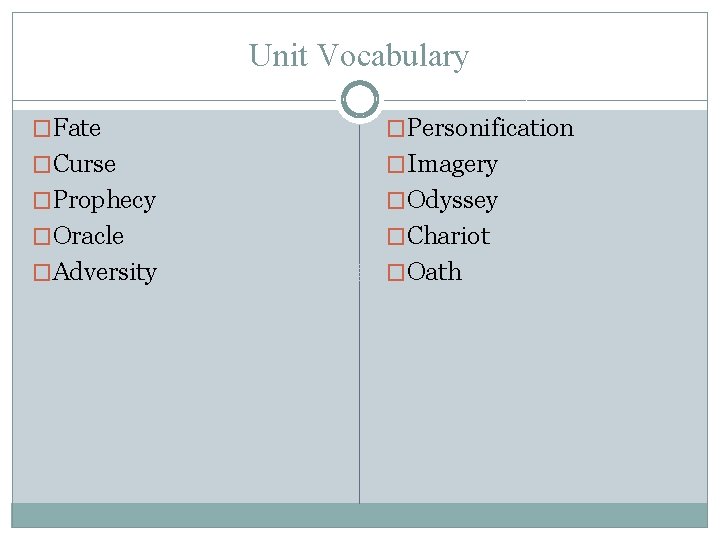Screen dimensions: 720x540
Task: Select the word Oath
Action: pyautogui.click(x=435, y=272)
